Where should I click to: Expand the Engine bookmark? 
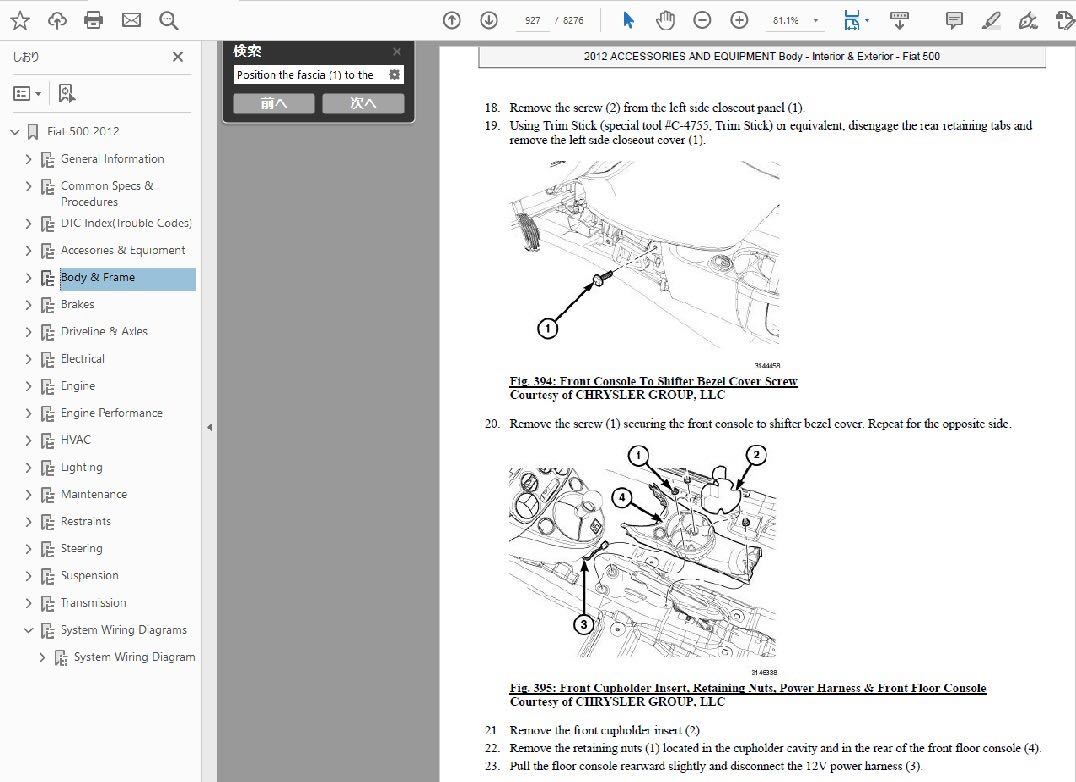pyautogui.click(x=28, y=386)
